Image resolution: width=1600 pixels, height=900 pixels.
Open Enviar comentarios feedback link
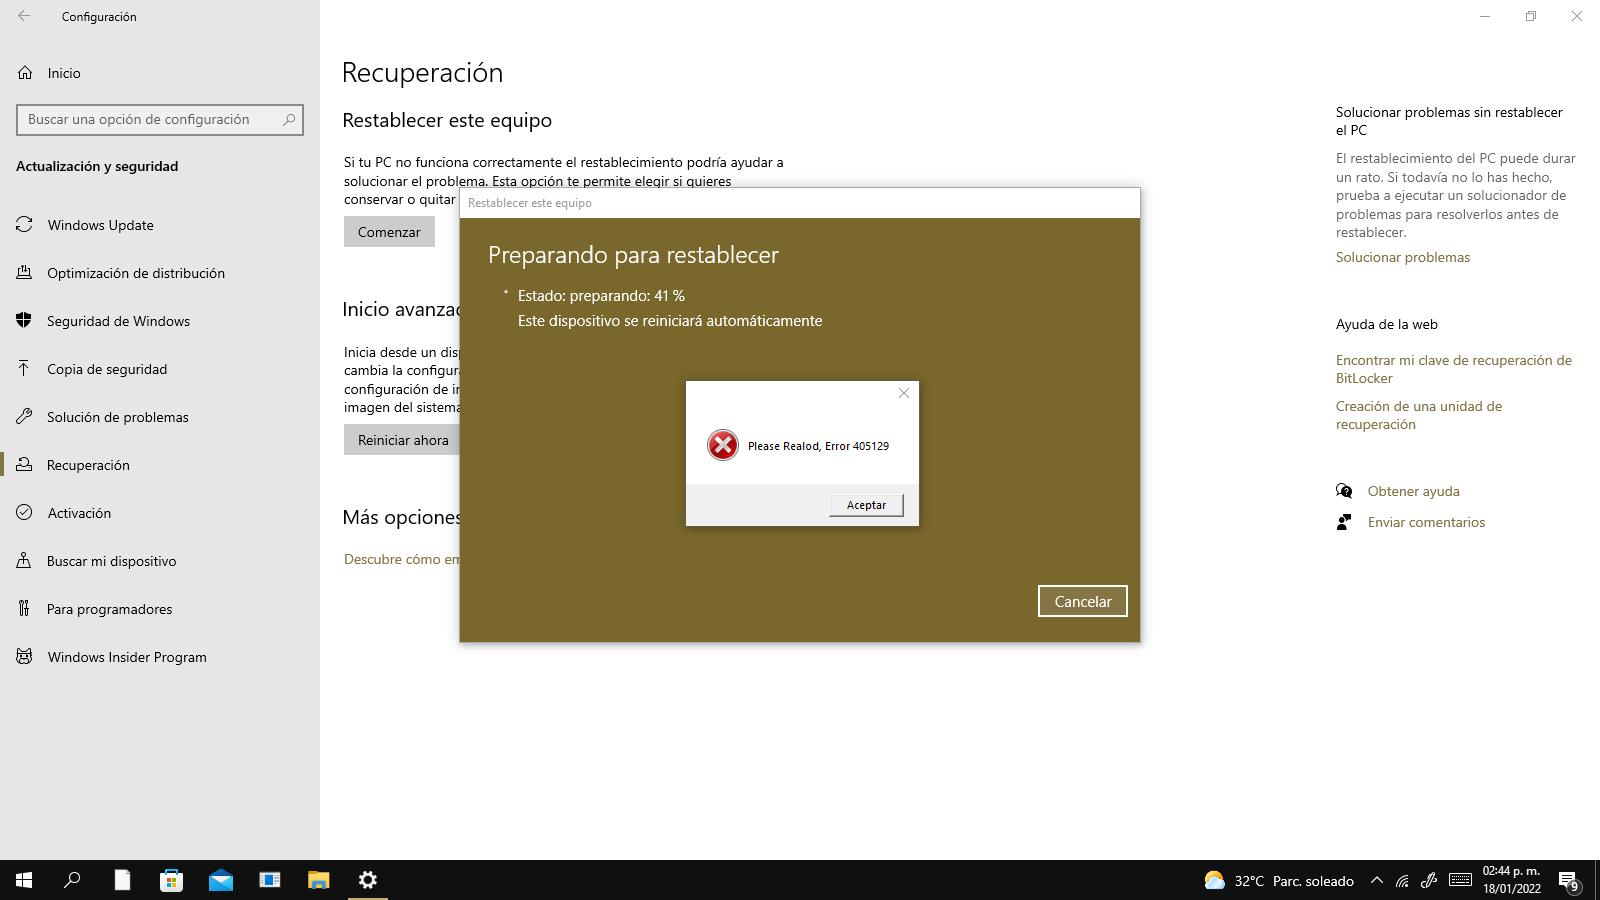(x=1426, y=522)
